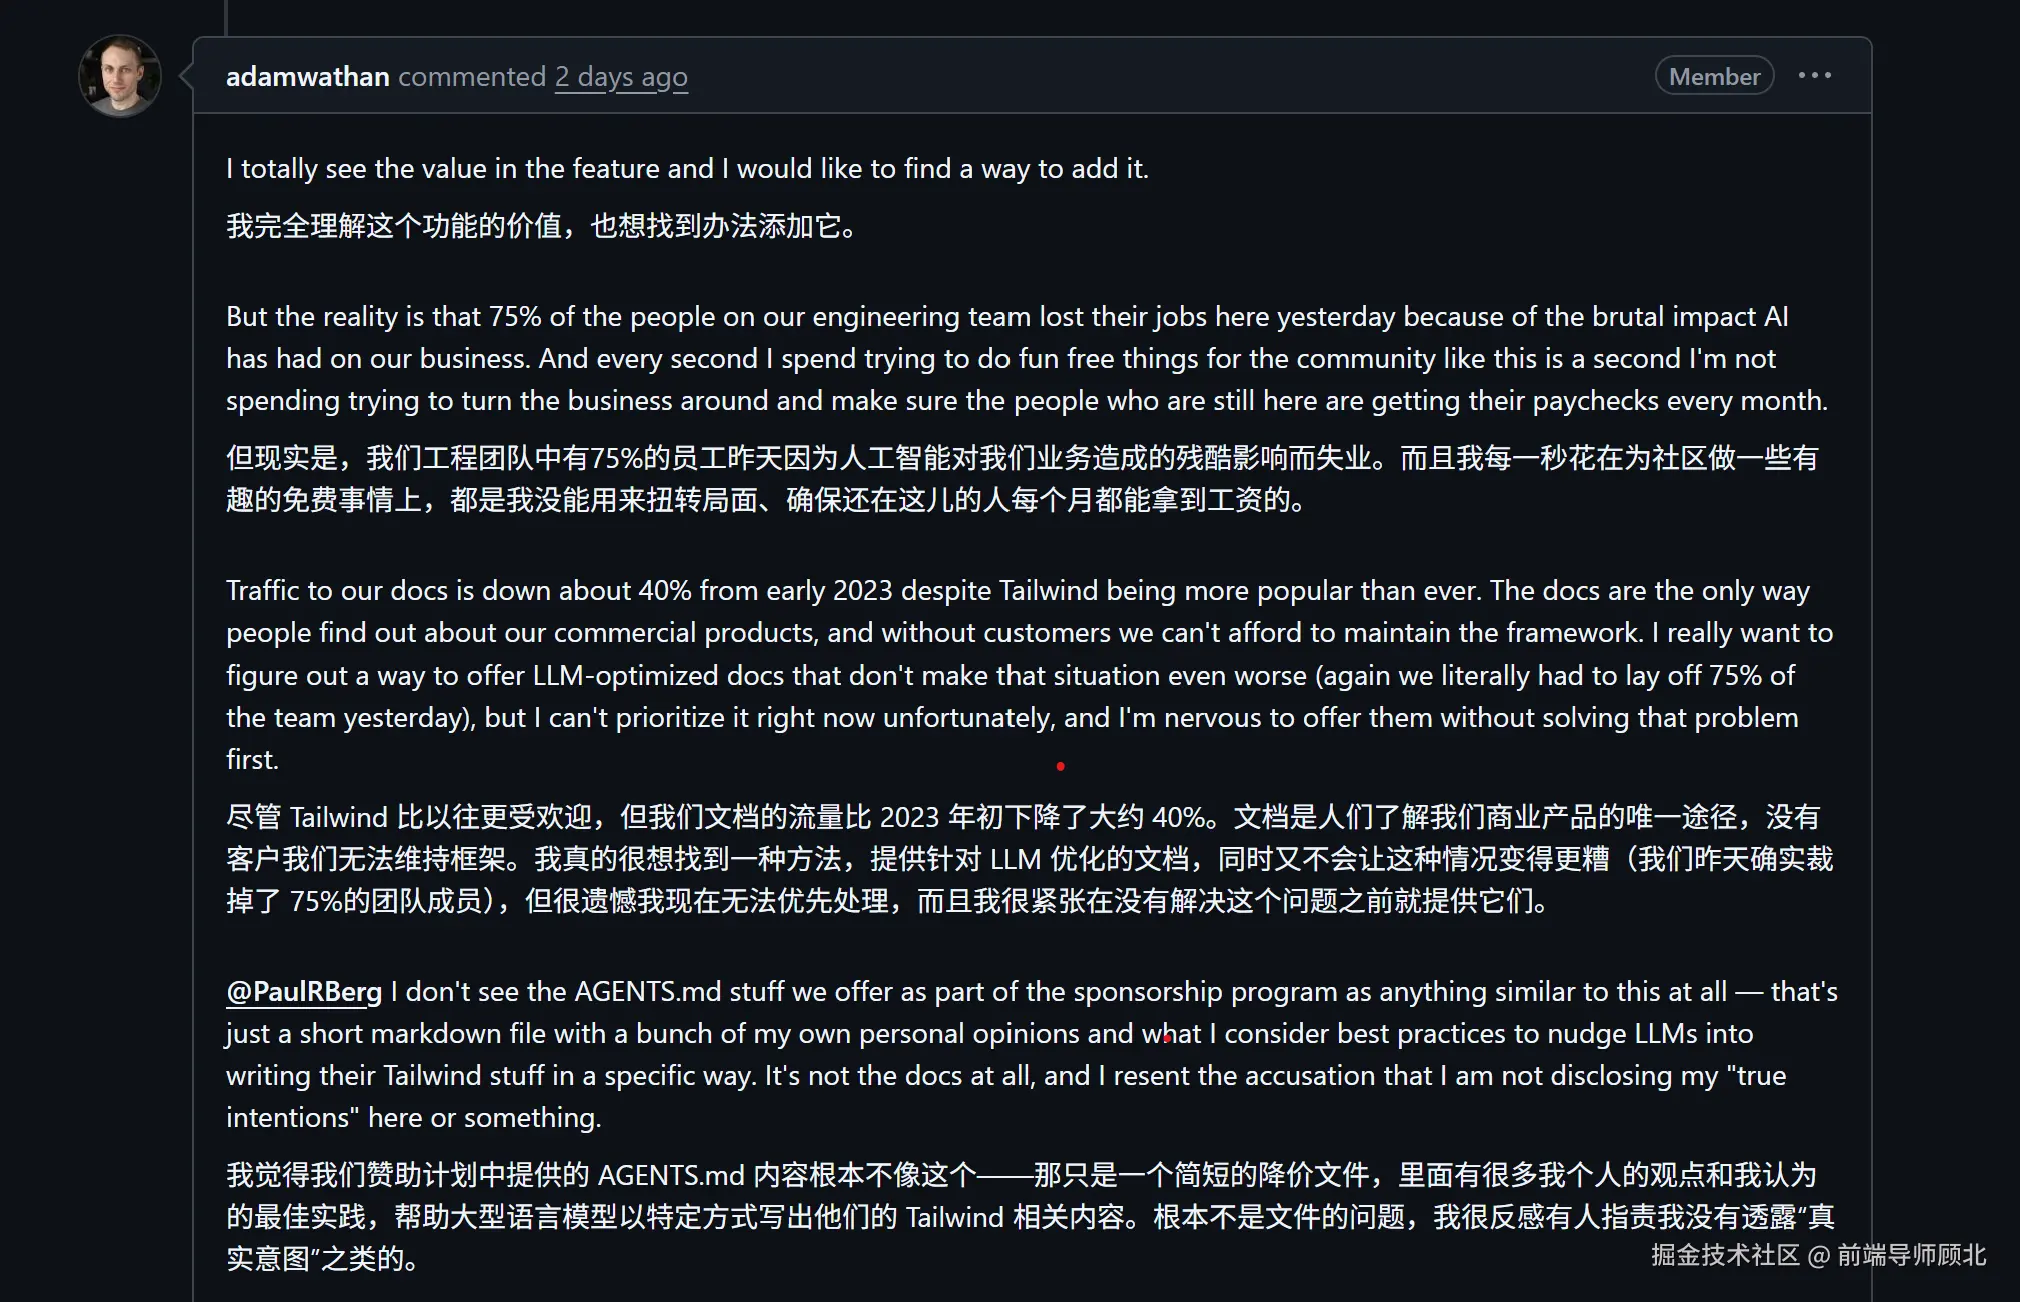Click the Chinese paragraph starting "尽管 Tailwind"
Screen dimensions: 2020x1302
click(x=1029, y=859)
